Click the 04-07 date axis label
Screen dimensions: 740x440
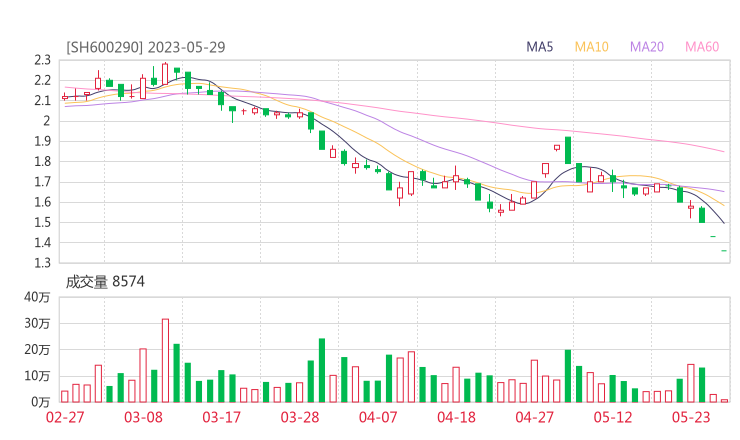coord(378,417)
